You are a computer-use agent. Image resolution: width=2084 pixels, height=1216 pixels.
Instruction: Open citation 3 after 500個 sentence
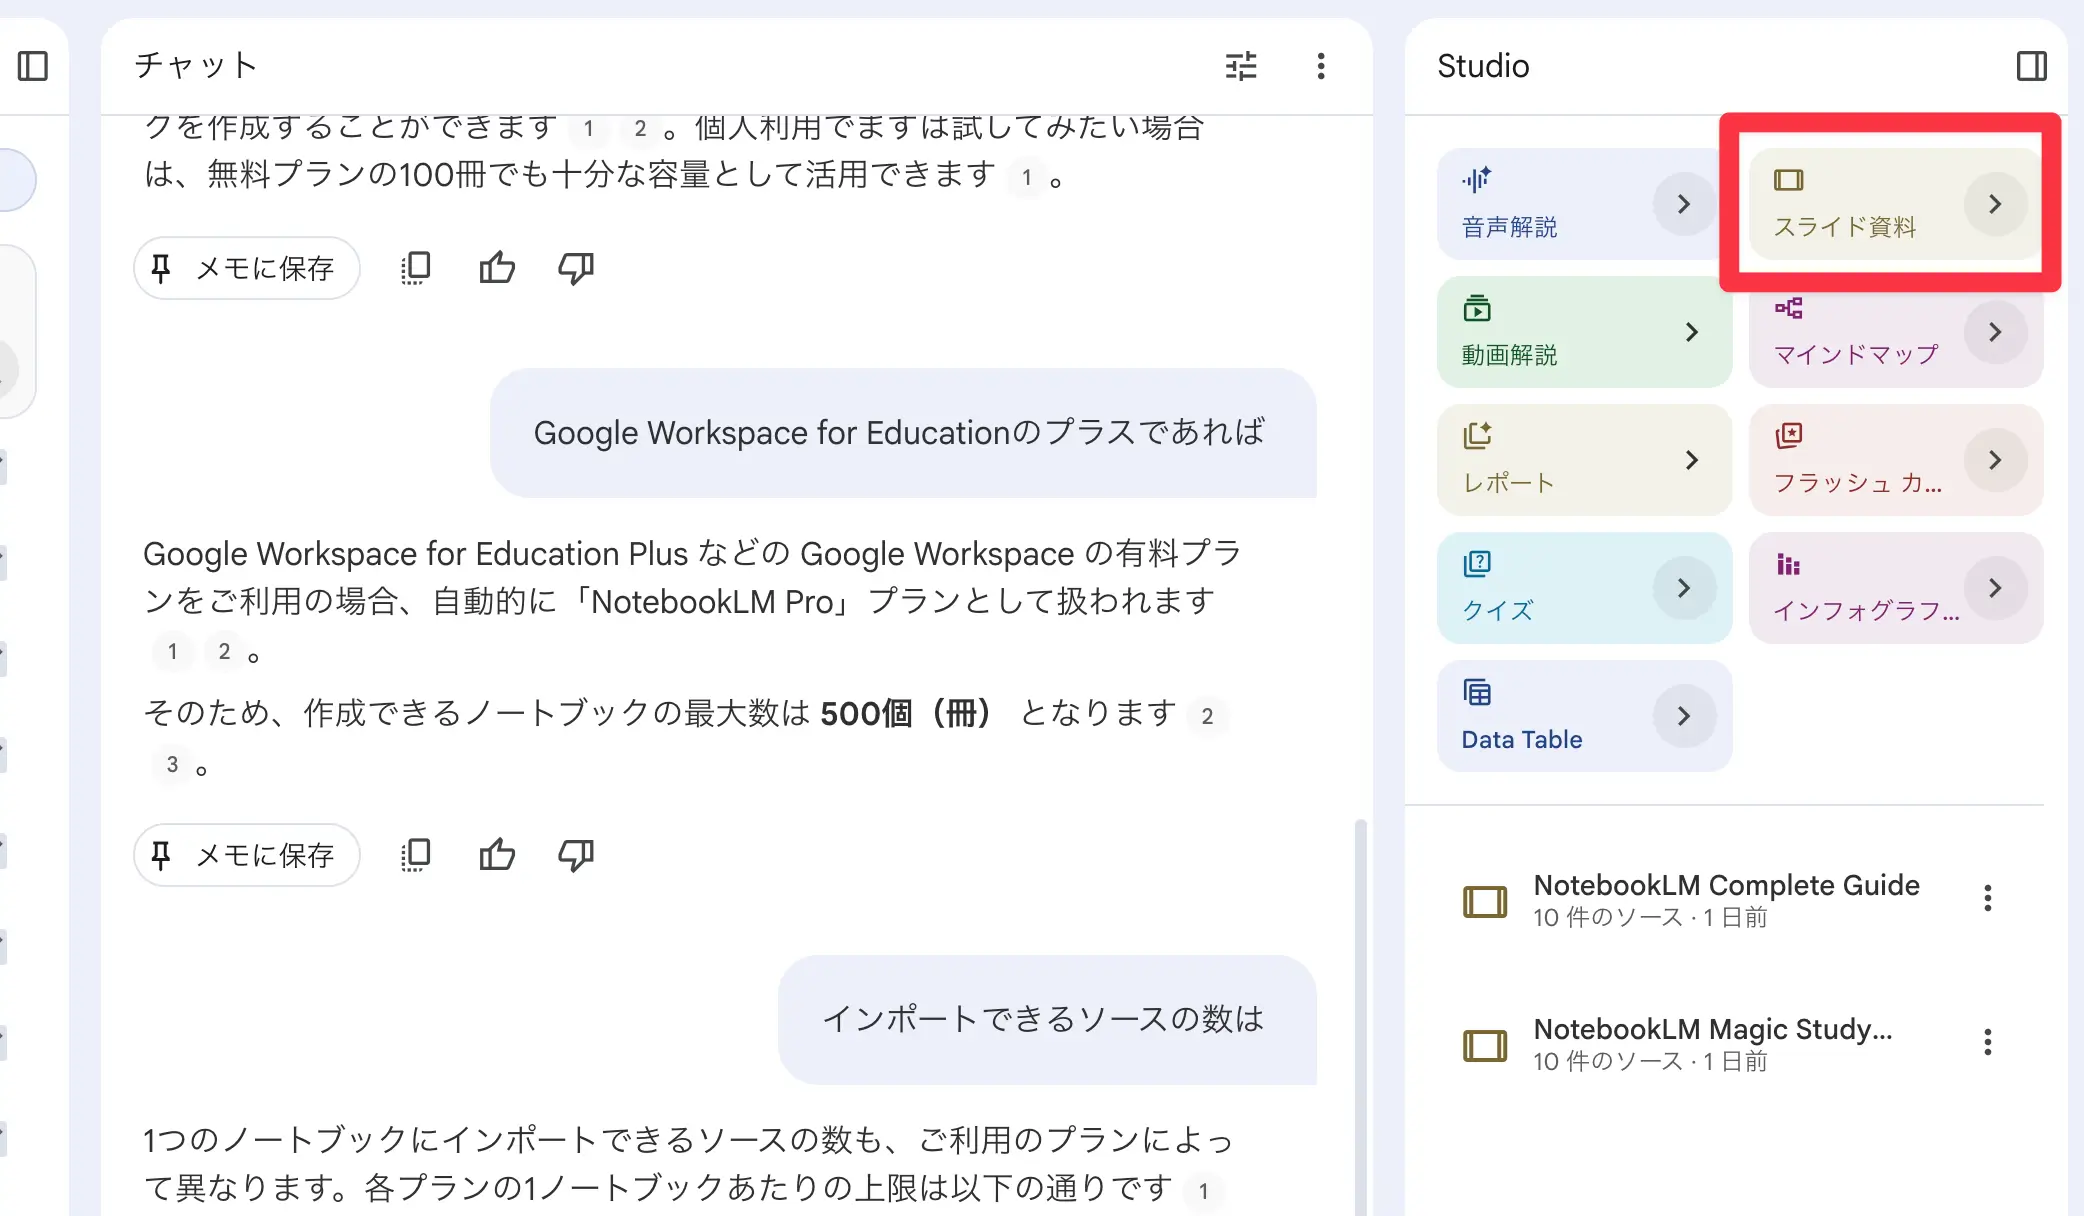point(172,765)
